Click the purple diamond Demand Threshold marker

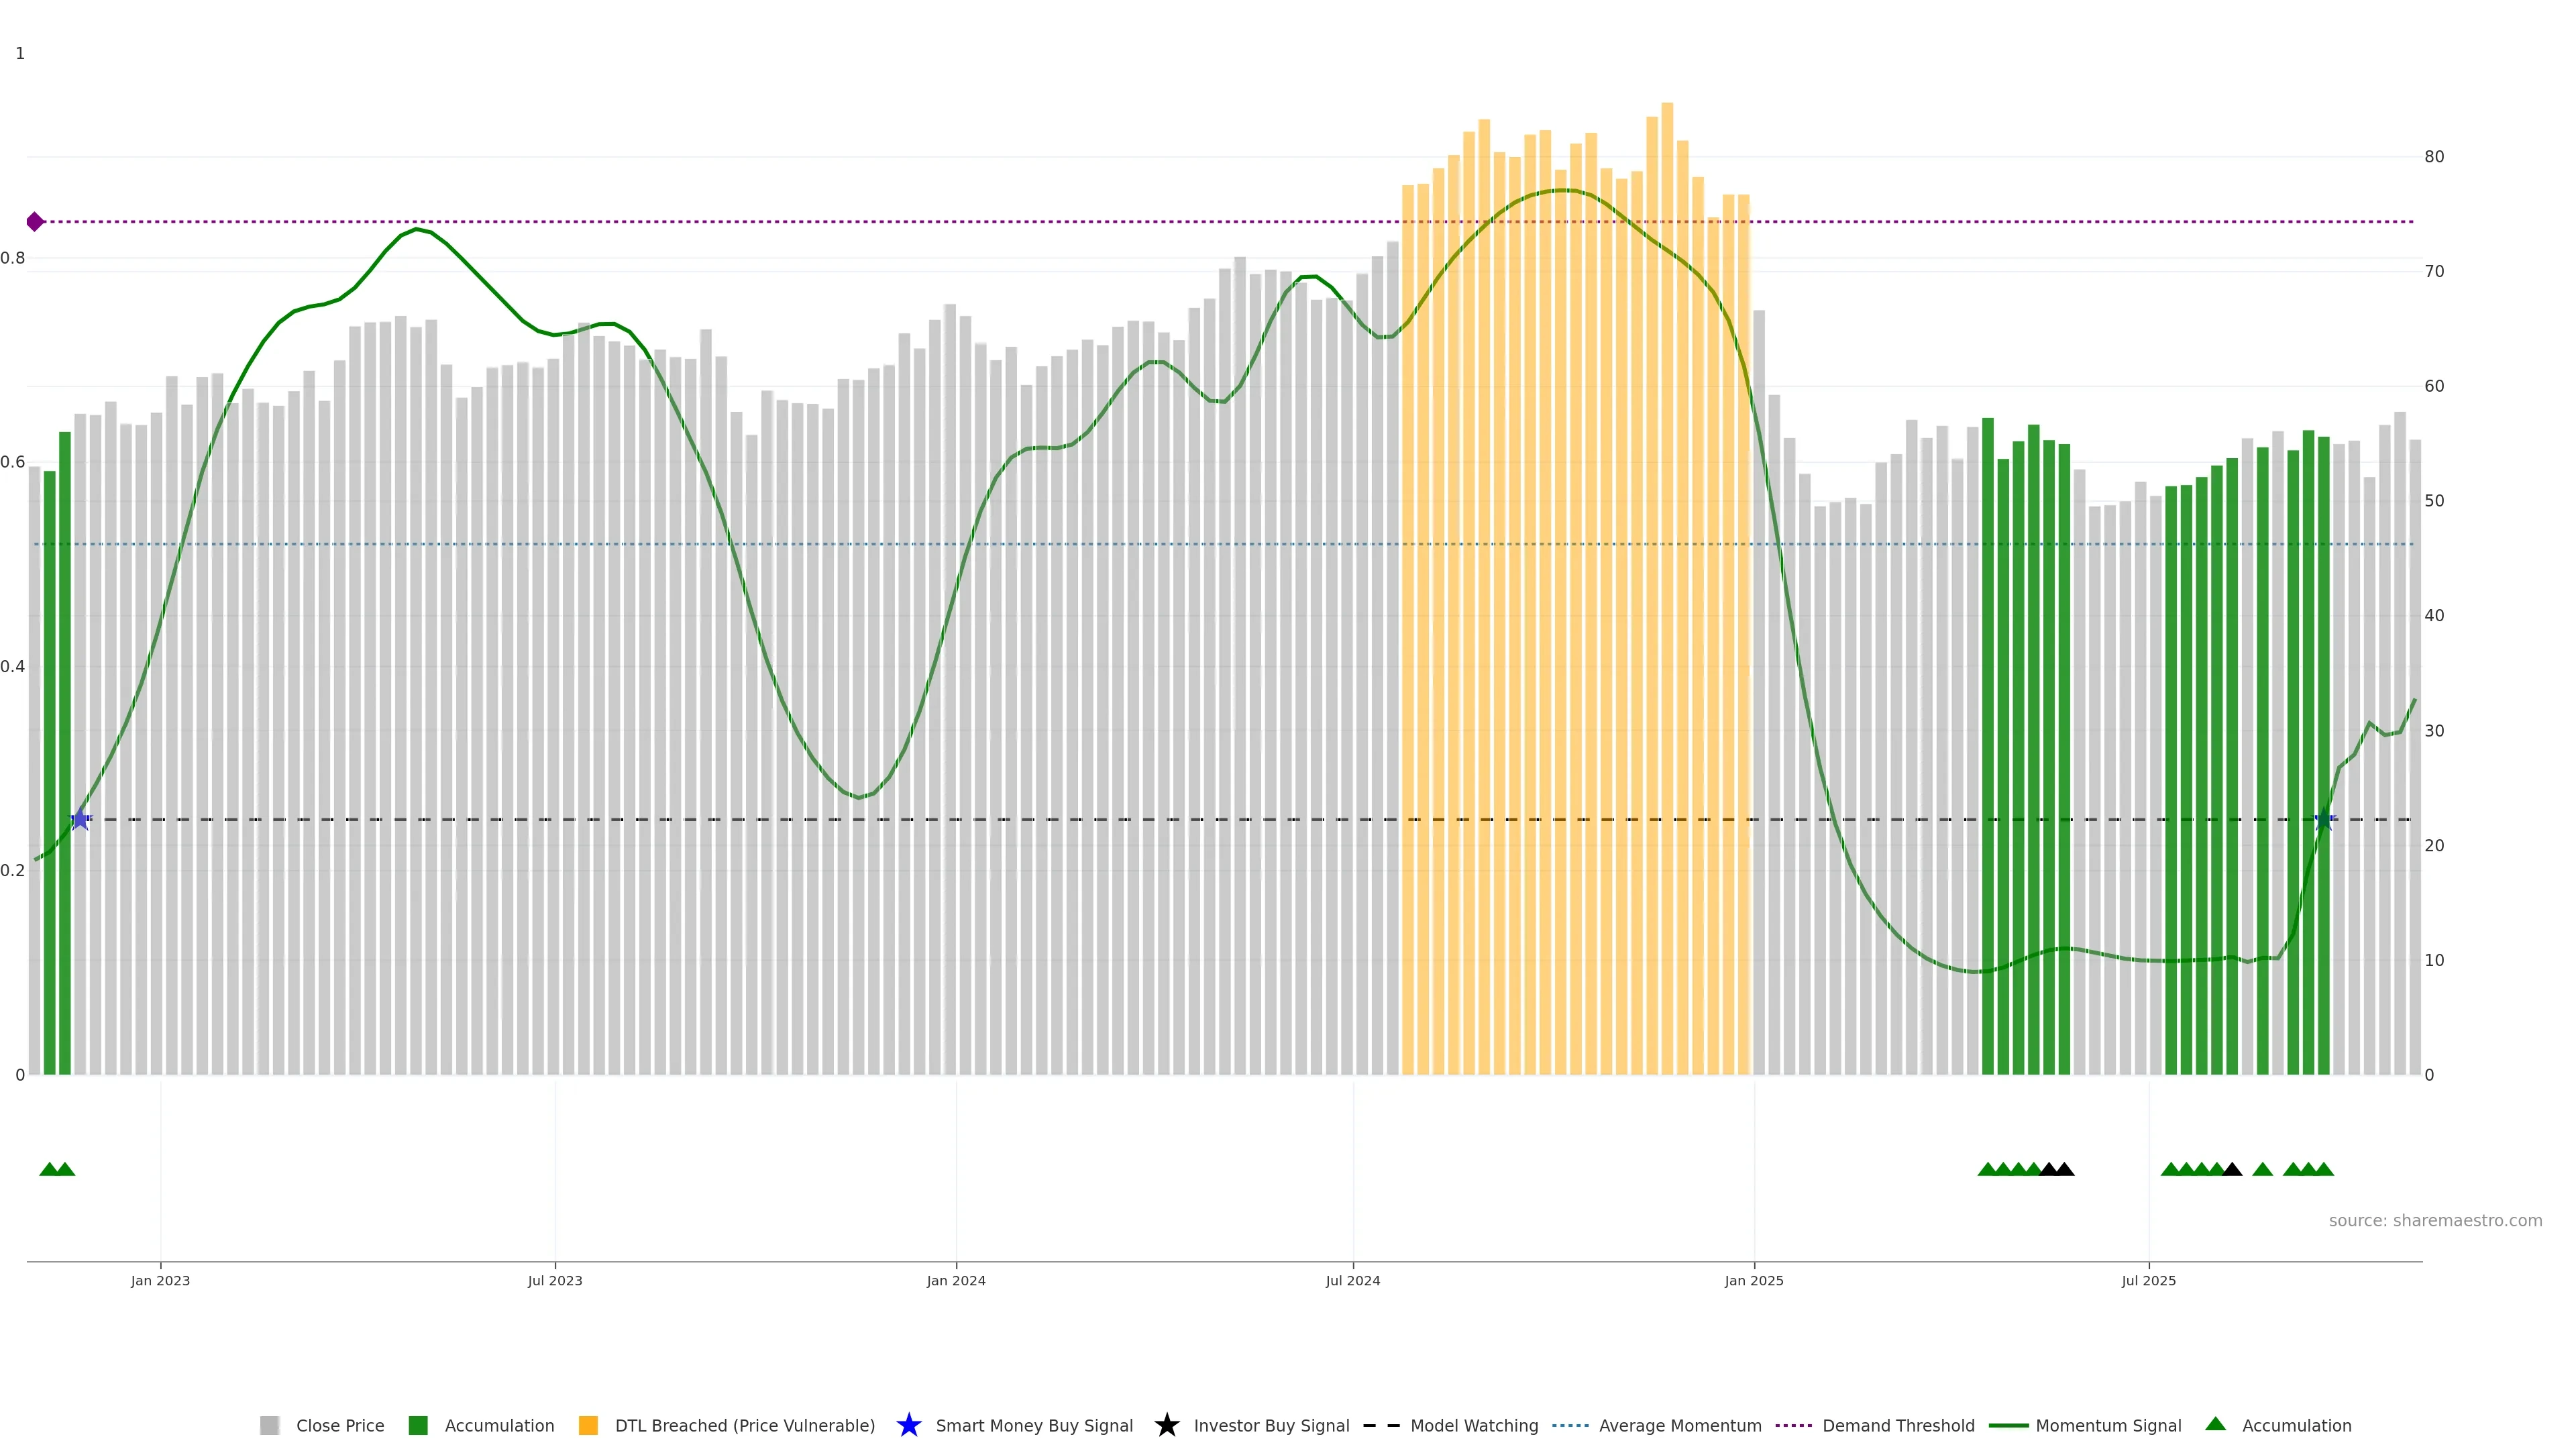pos(35,222)
